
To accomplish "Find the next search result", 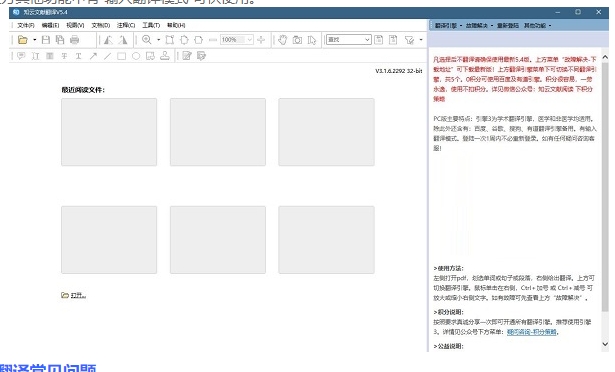I will 393,40.
